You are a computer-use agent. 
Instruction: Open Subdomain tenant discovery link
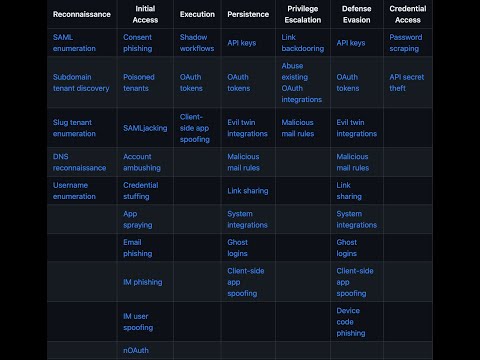click(81, 83)
